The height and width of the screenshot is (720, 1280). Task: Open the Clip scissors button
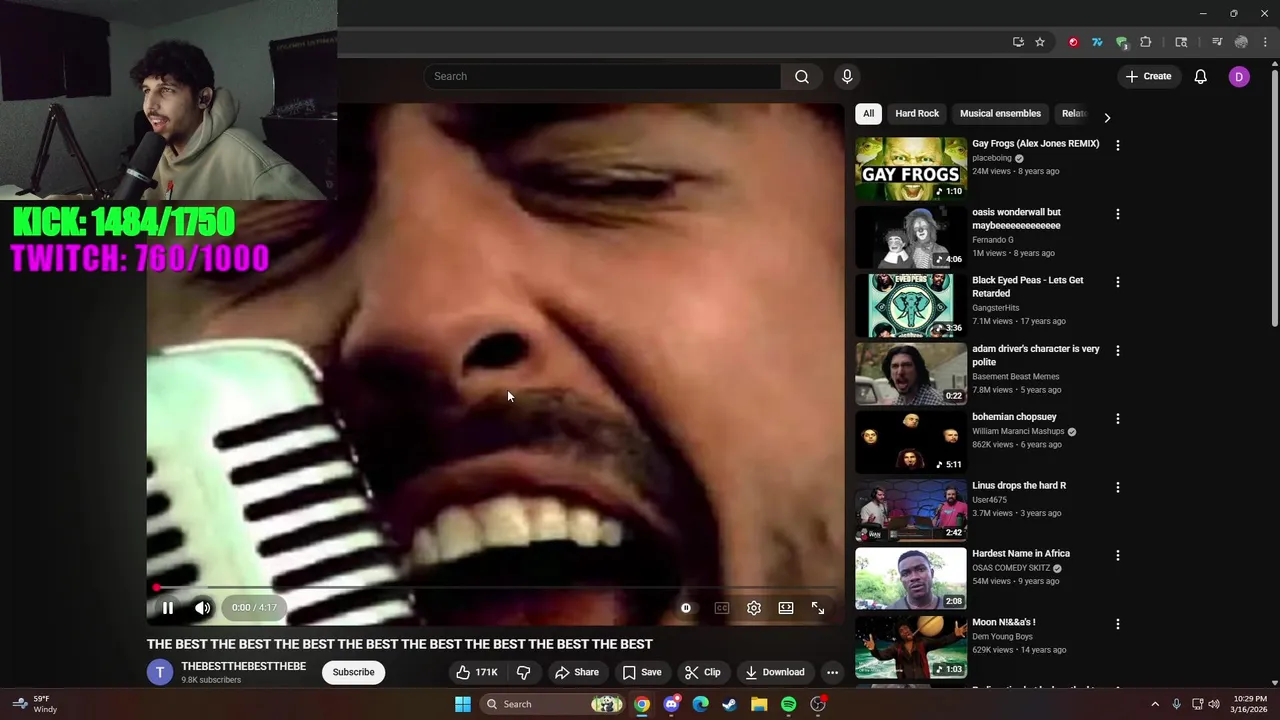pos(703,672)
